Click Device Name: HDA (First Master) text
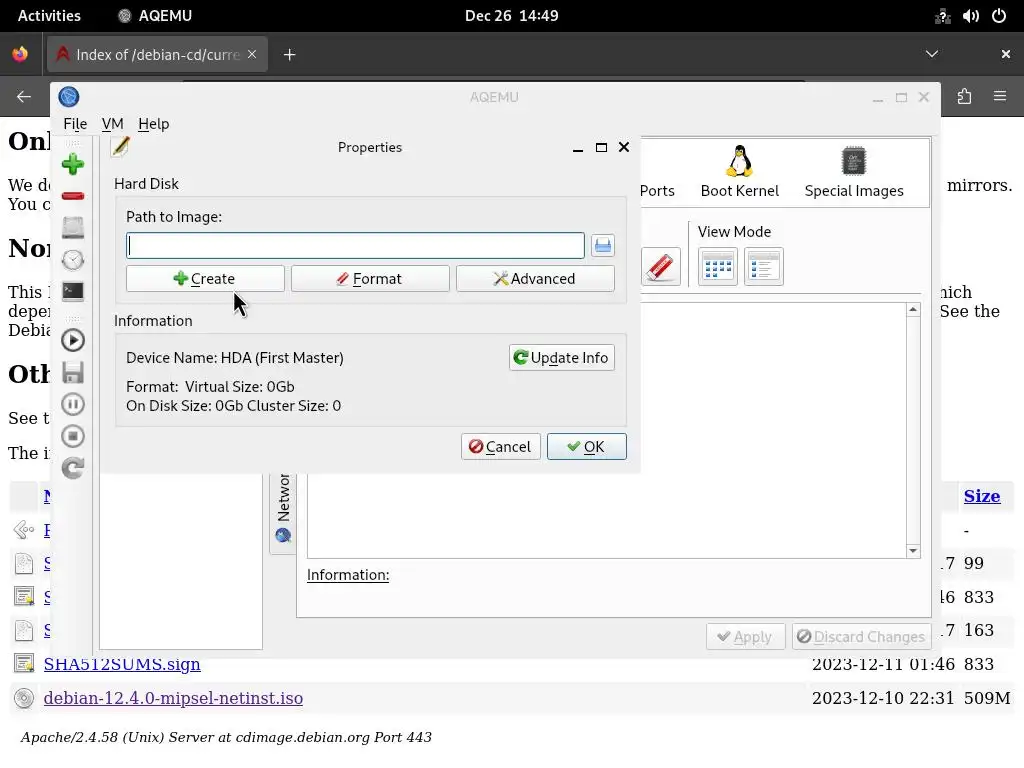The image size is (1024, 768). point(234,358)
